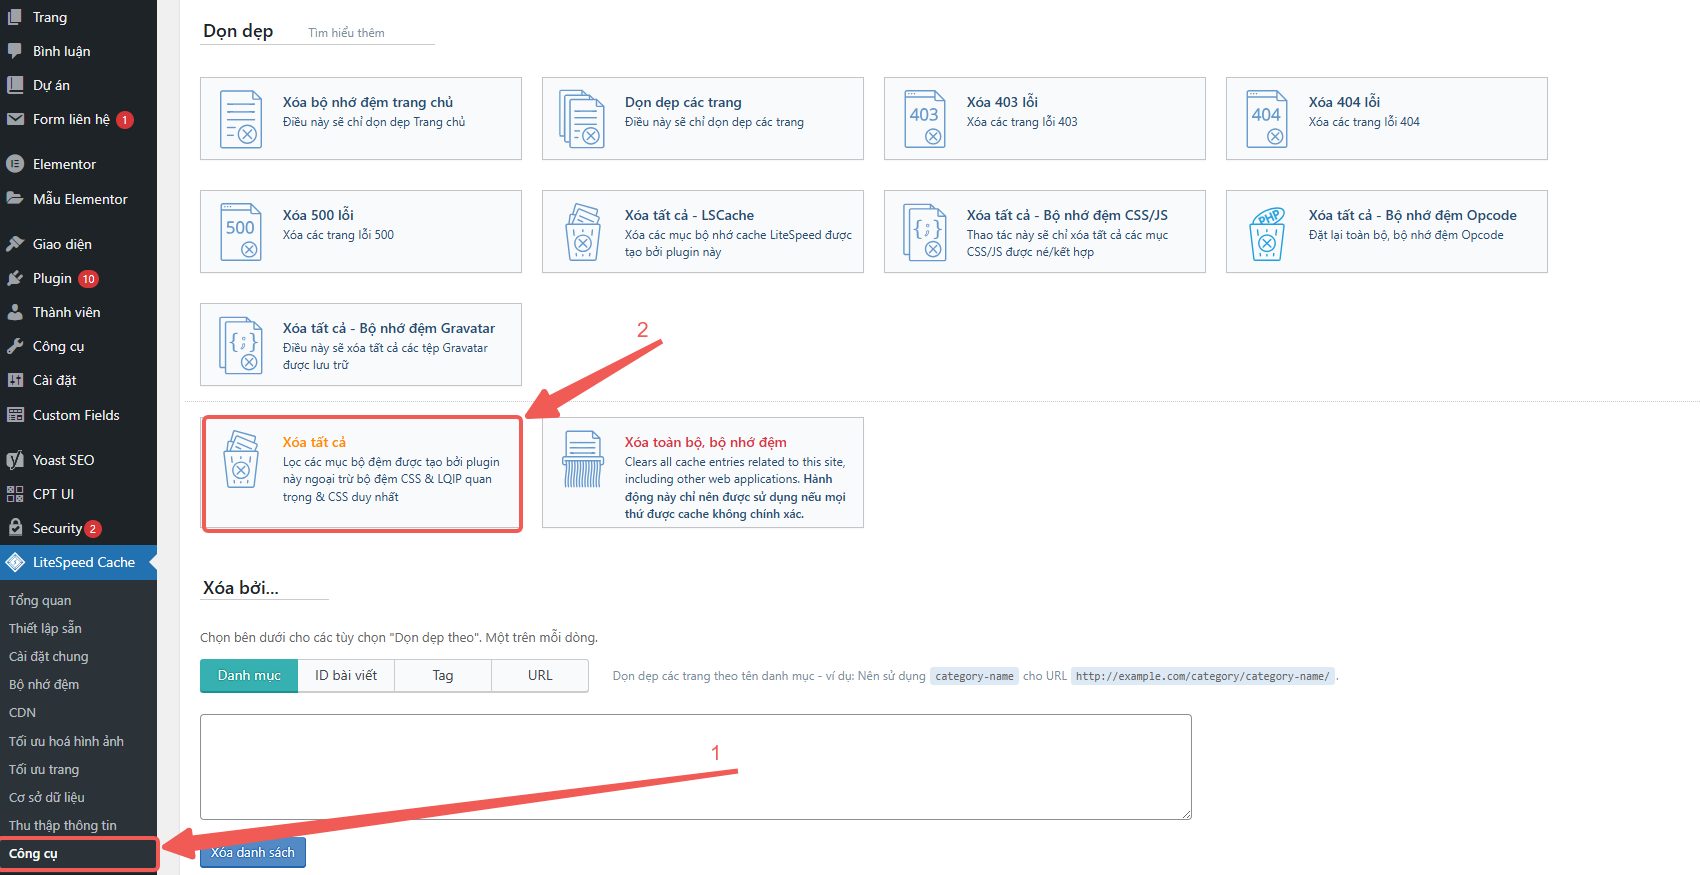Select the URL purge tab
This screenshot has height=875, width=1700.
click(x=540, y=676)
